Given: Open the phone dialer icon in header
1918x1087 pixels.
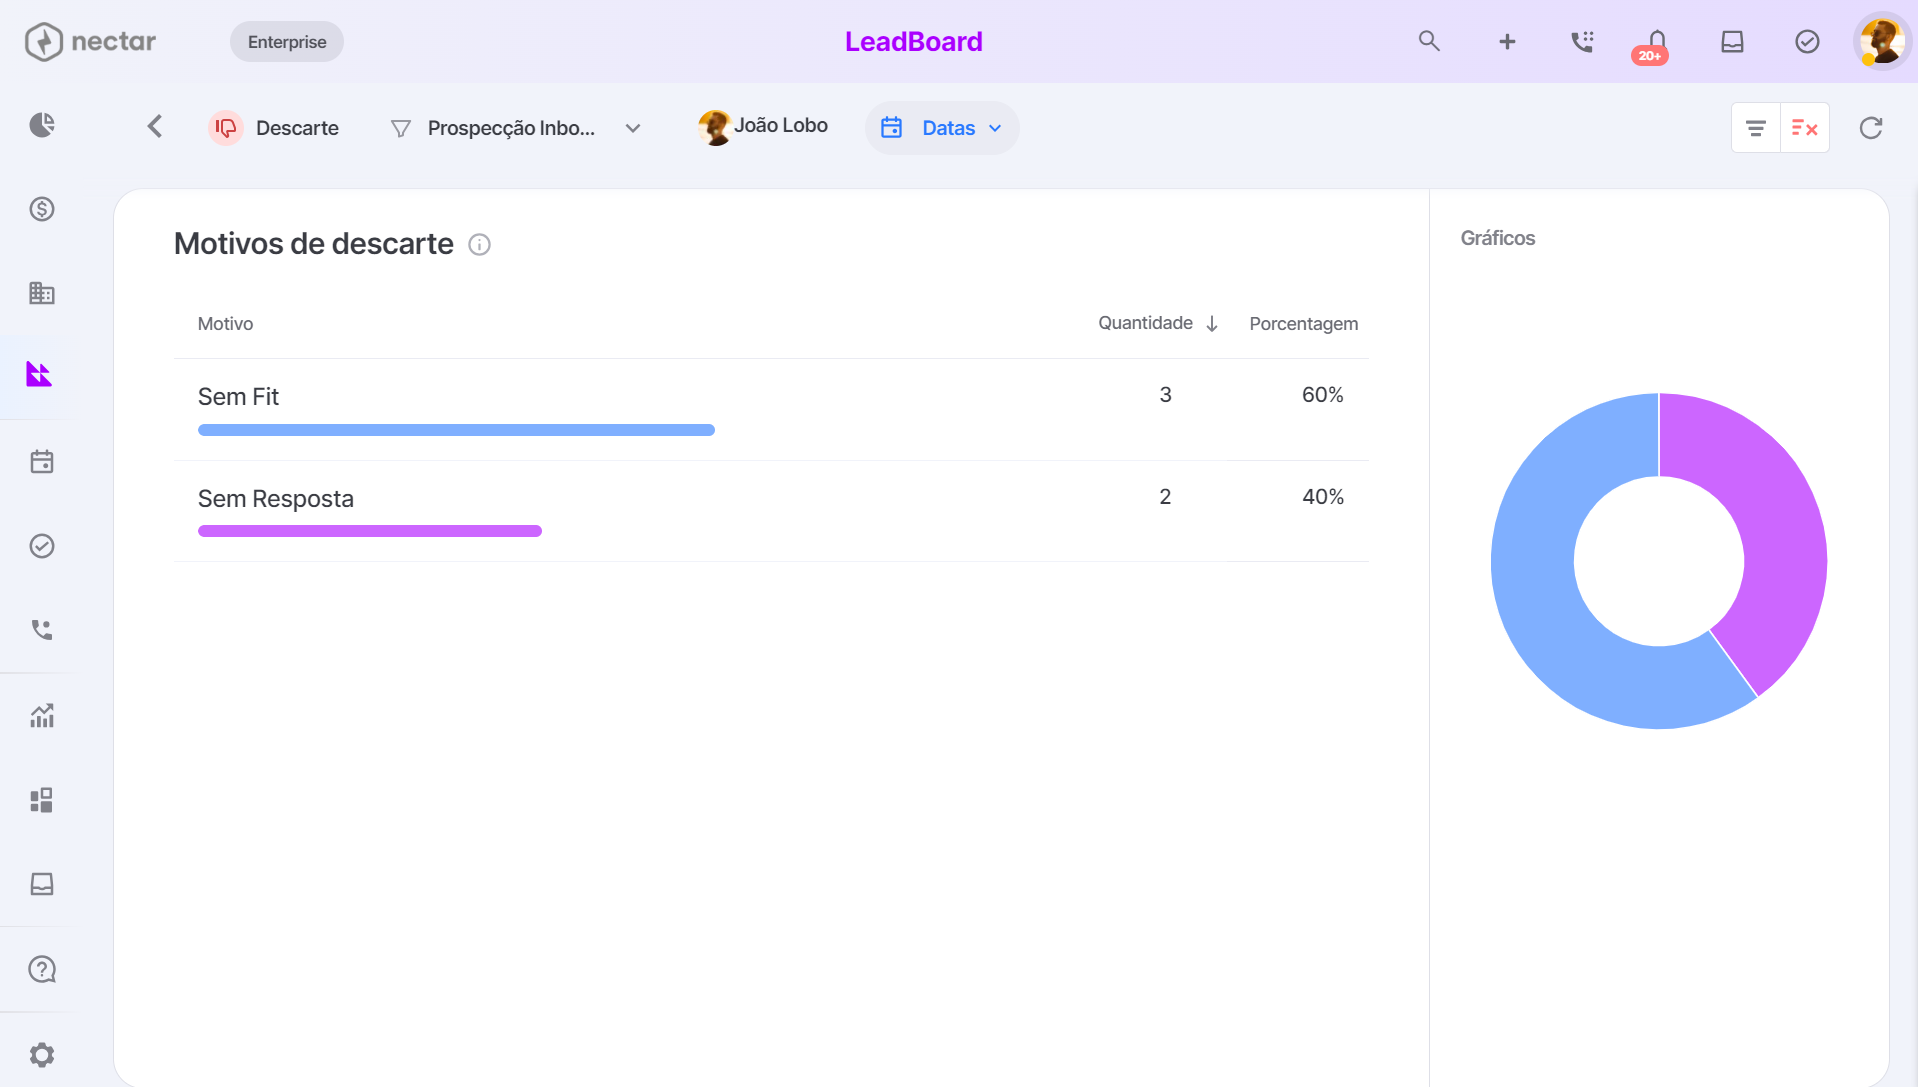Looking at the screenshot, I should pyautogui.click(x=1582, y=41).
